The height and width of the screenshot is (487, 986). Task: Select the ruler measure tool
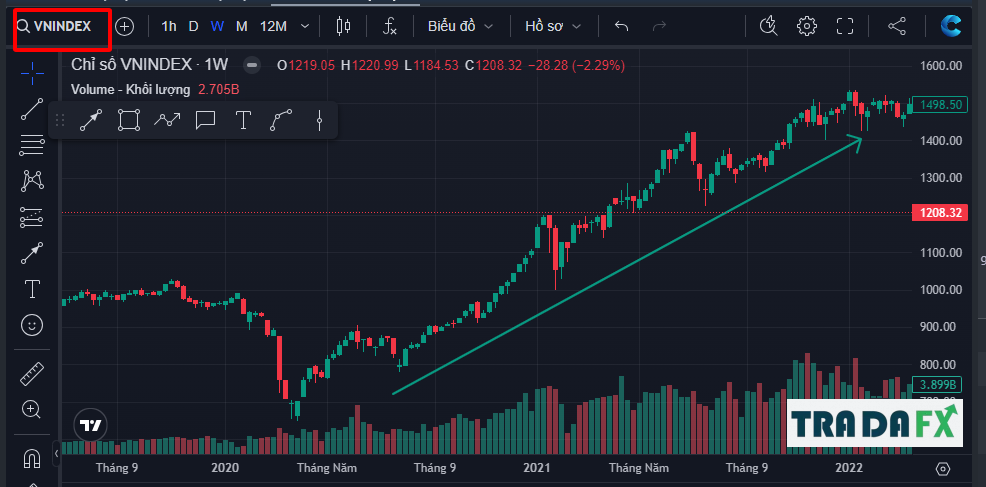point(32,373)
